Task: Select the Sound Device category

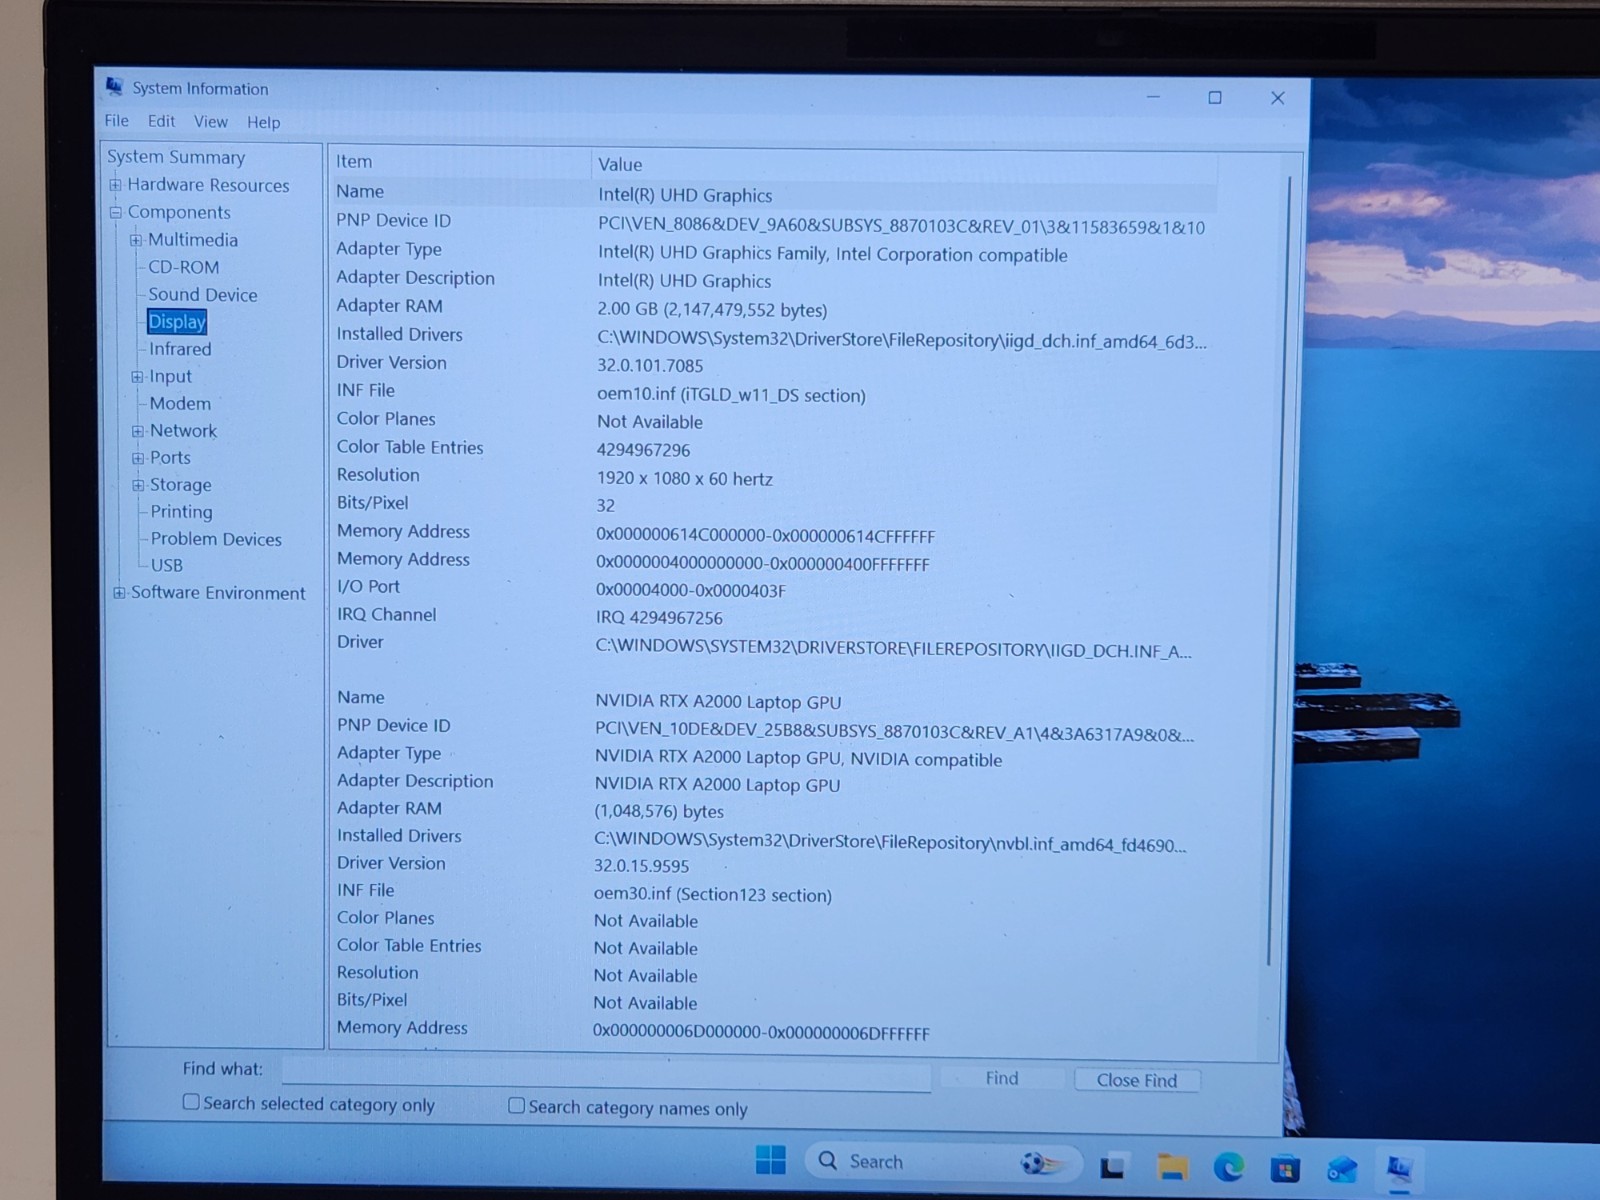Action: point(203,295)
